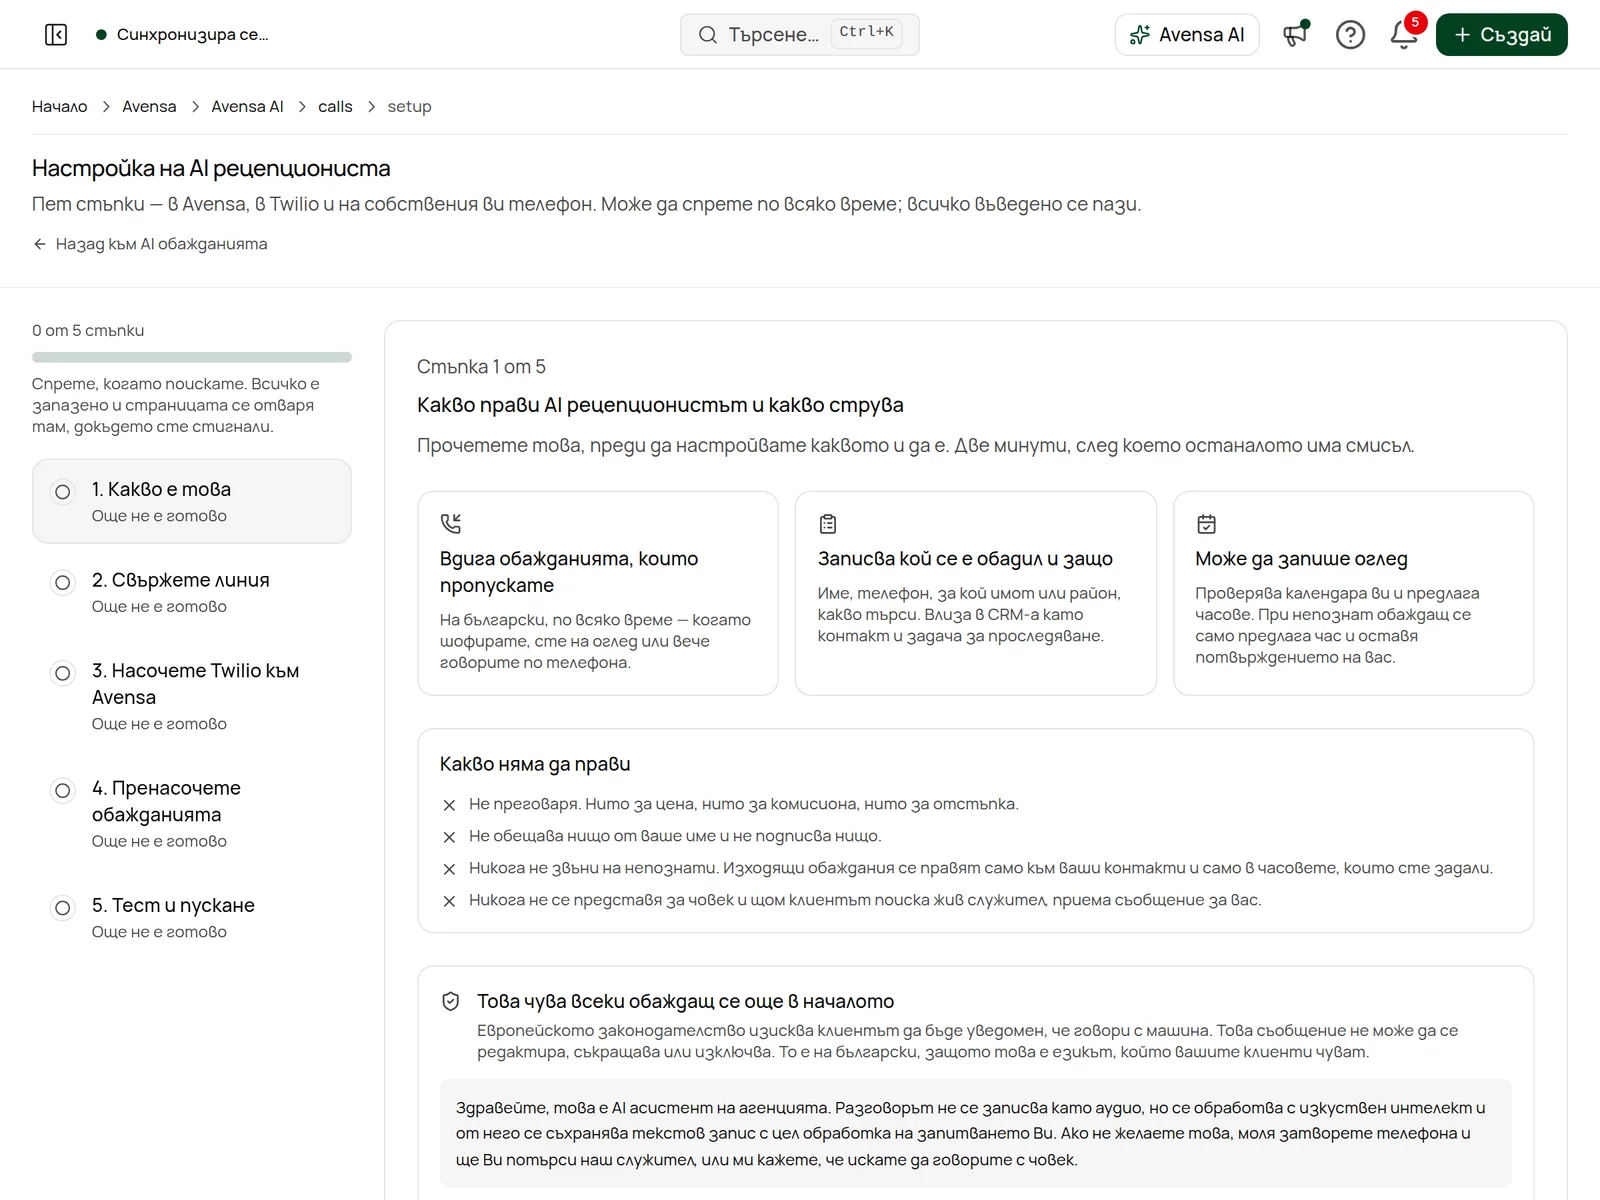Go to 'Начало' breadcrumb
The image size is (1600, 1200).
click(x=60, y=106)
